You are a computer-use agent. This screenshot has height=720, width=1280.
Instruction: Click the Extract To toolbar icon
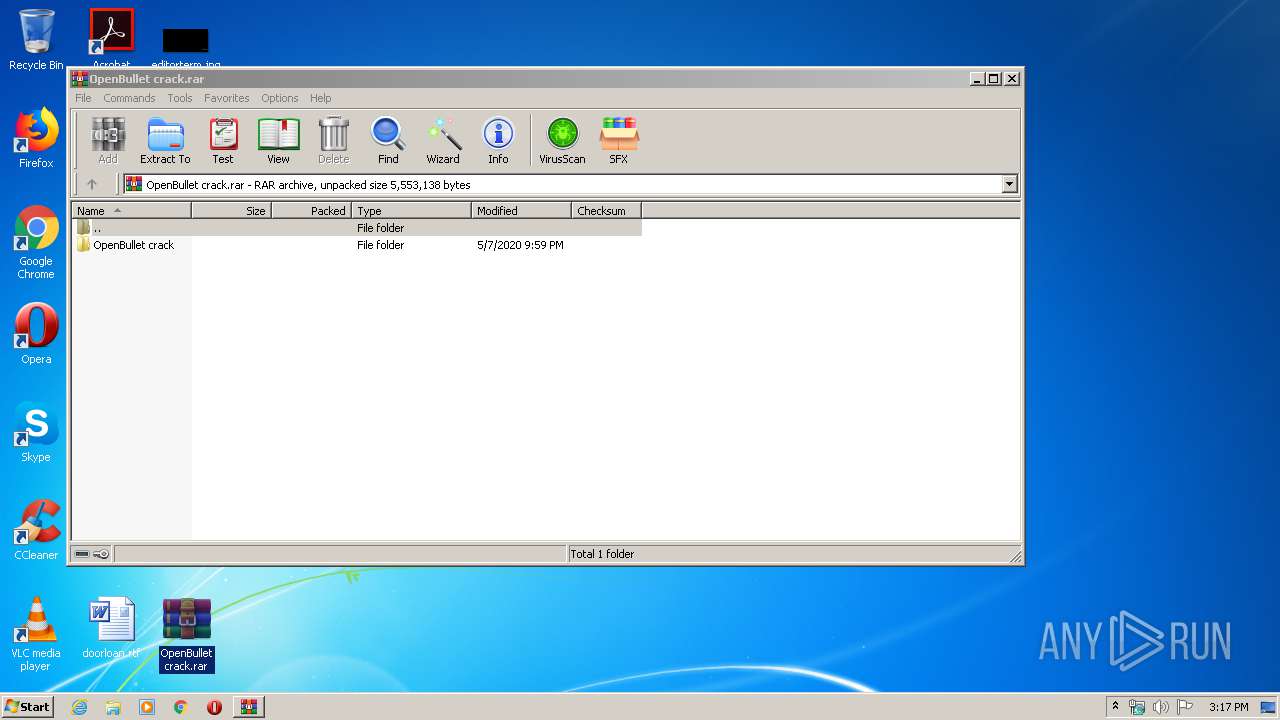coord(165,140)
